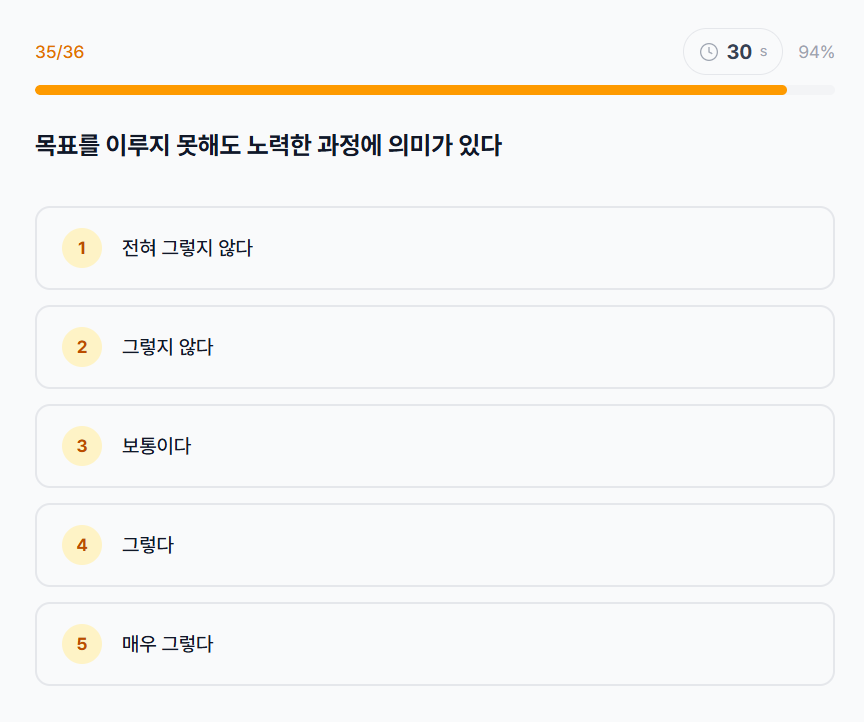This screenshot has width=864, height=722.
Task: Click the answer card containing '보통이다'
Action: 435,446
